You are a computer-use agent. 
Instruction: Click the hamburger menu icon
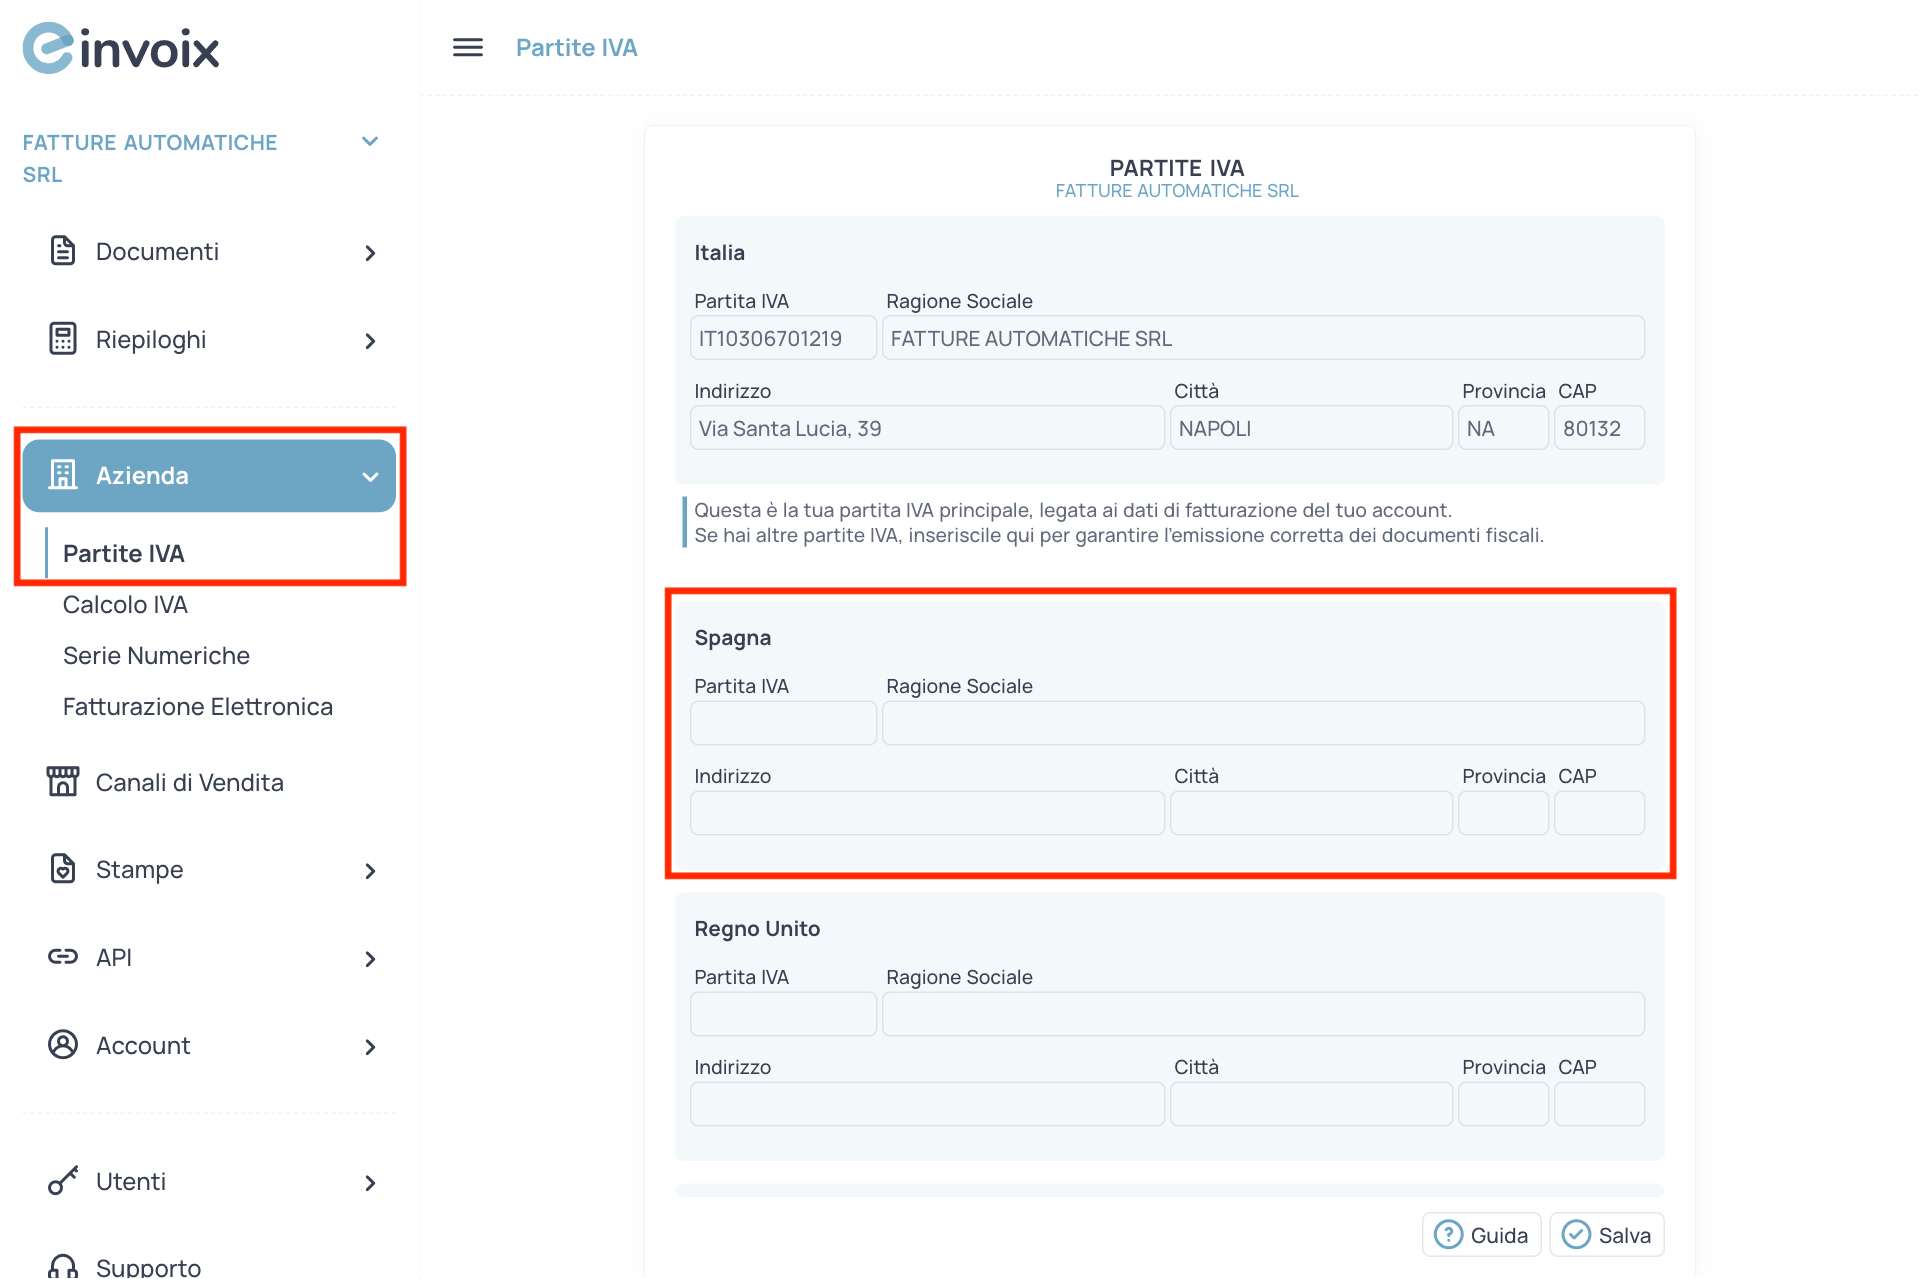click(467, 47)
